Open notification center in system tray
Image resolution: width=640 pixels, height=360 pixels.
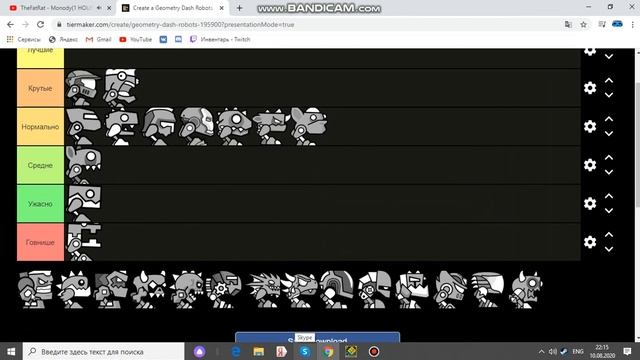point(627,351)
